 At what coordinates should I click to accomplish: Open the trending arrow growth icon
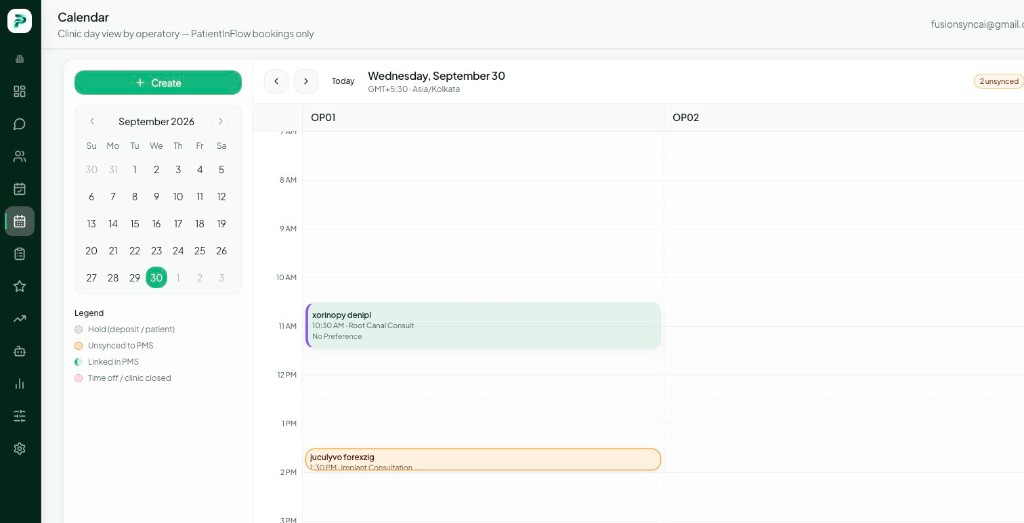(20, 319)
